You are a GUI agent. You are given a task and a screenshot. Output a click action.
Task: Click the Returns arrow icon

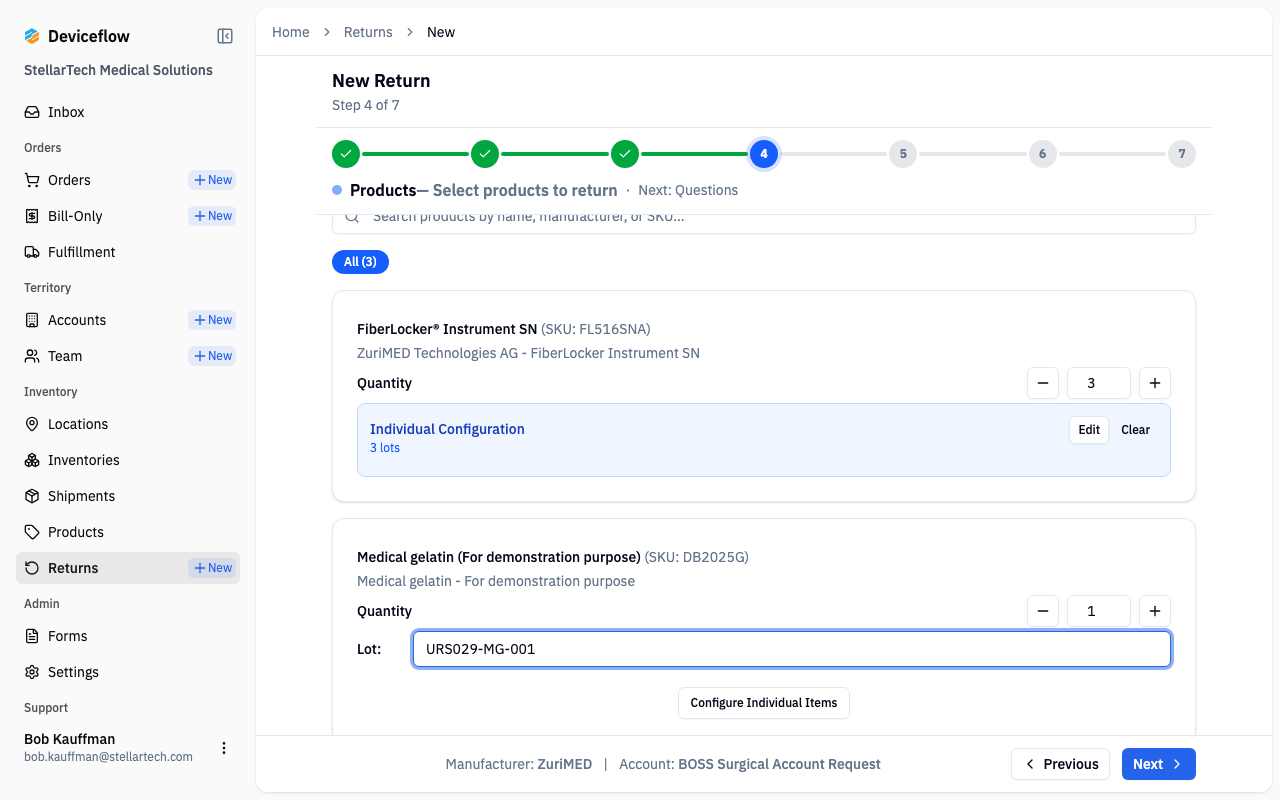point(32,568)
